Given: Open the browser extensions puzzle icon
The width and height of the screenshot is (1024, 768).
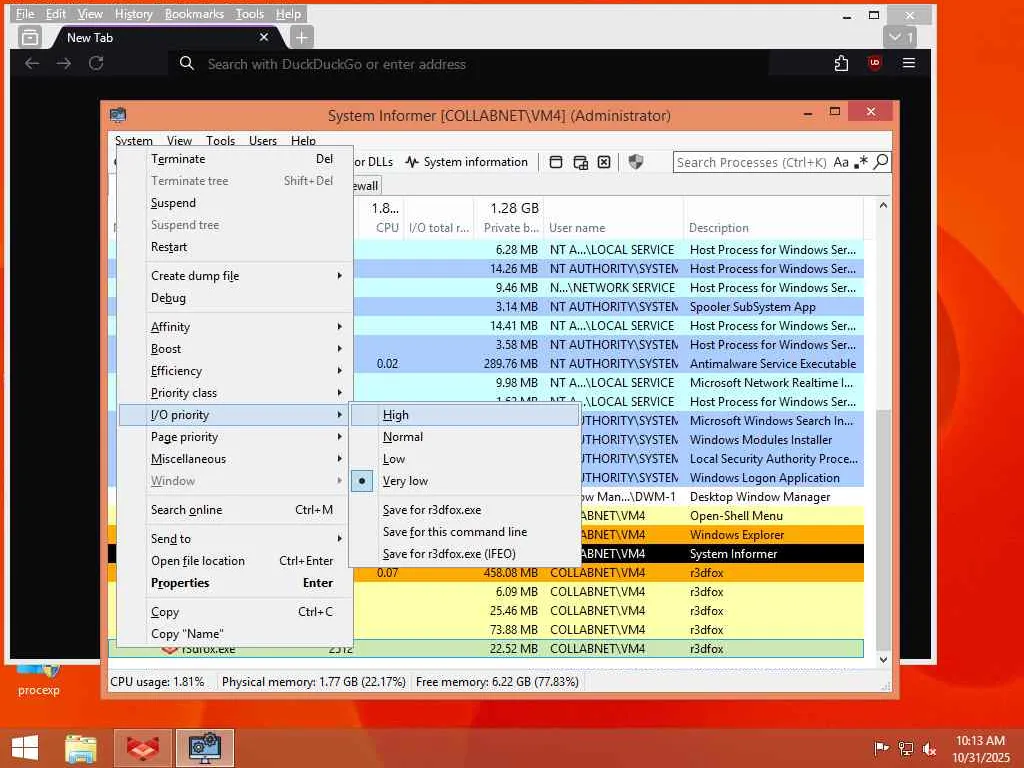Looking at the screenshot, I should 841,63.
